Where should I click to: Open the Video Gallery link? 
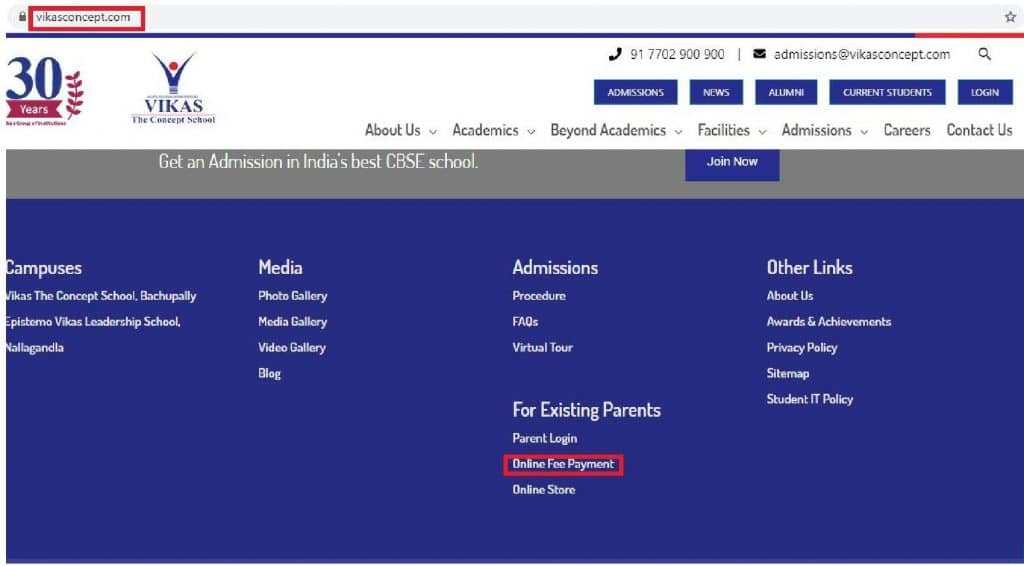[292, 347]
